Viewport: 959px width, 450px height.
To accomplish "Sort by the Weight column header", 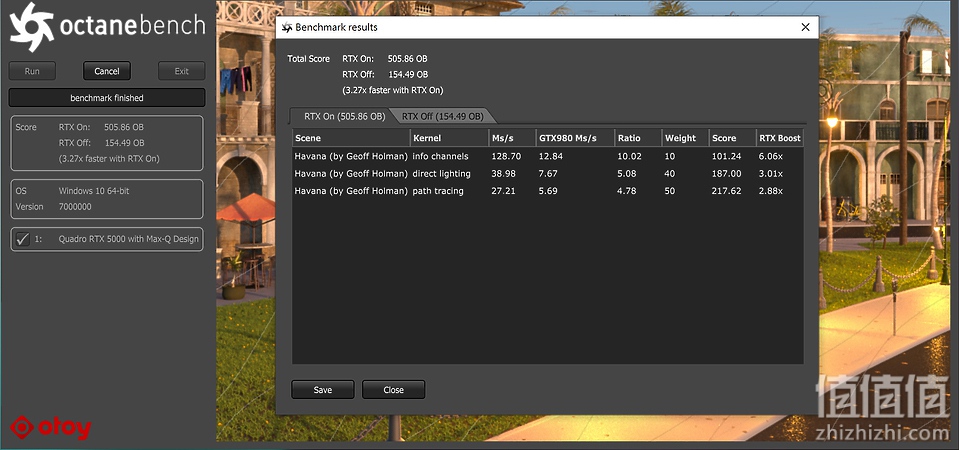I will coord(686,138).
